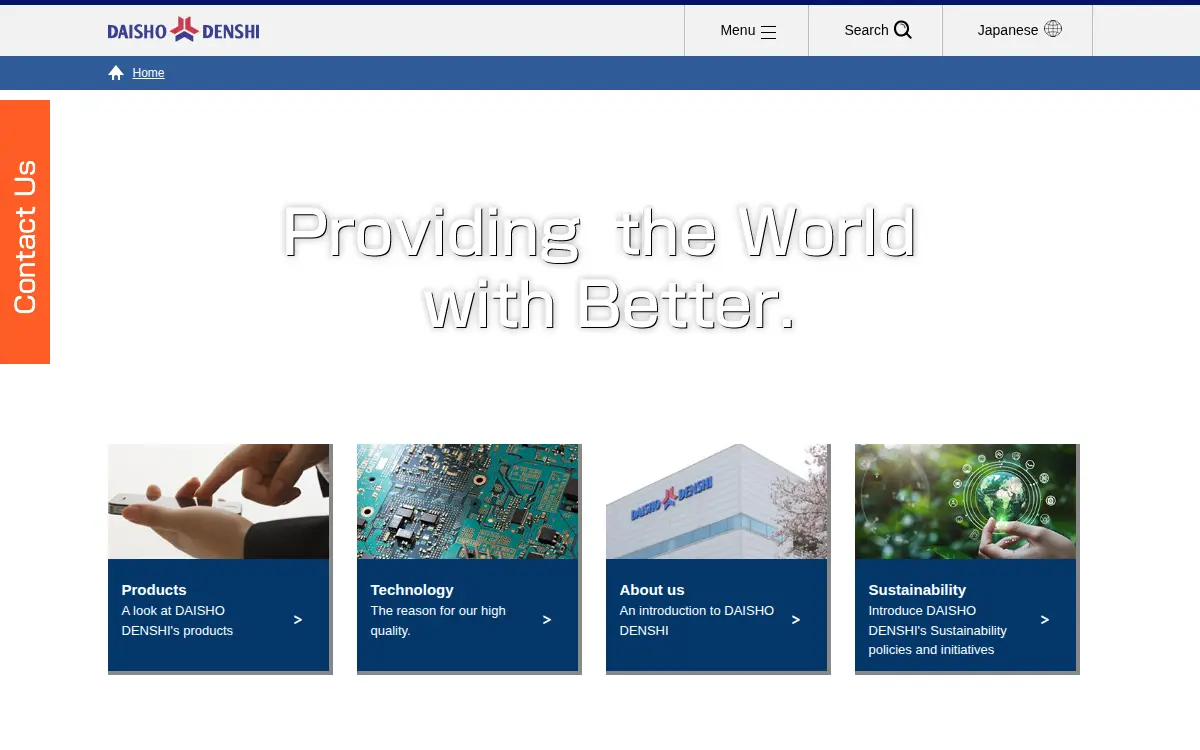Click "An introduction to DAISHO DENSHI" text
1200x750 pixels.
pos(696,621)
